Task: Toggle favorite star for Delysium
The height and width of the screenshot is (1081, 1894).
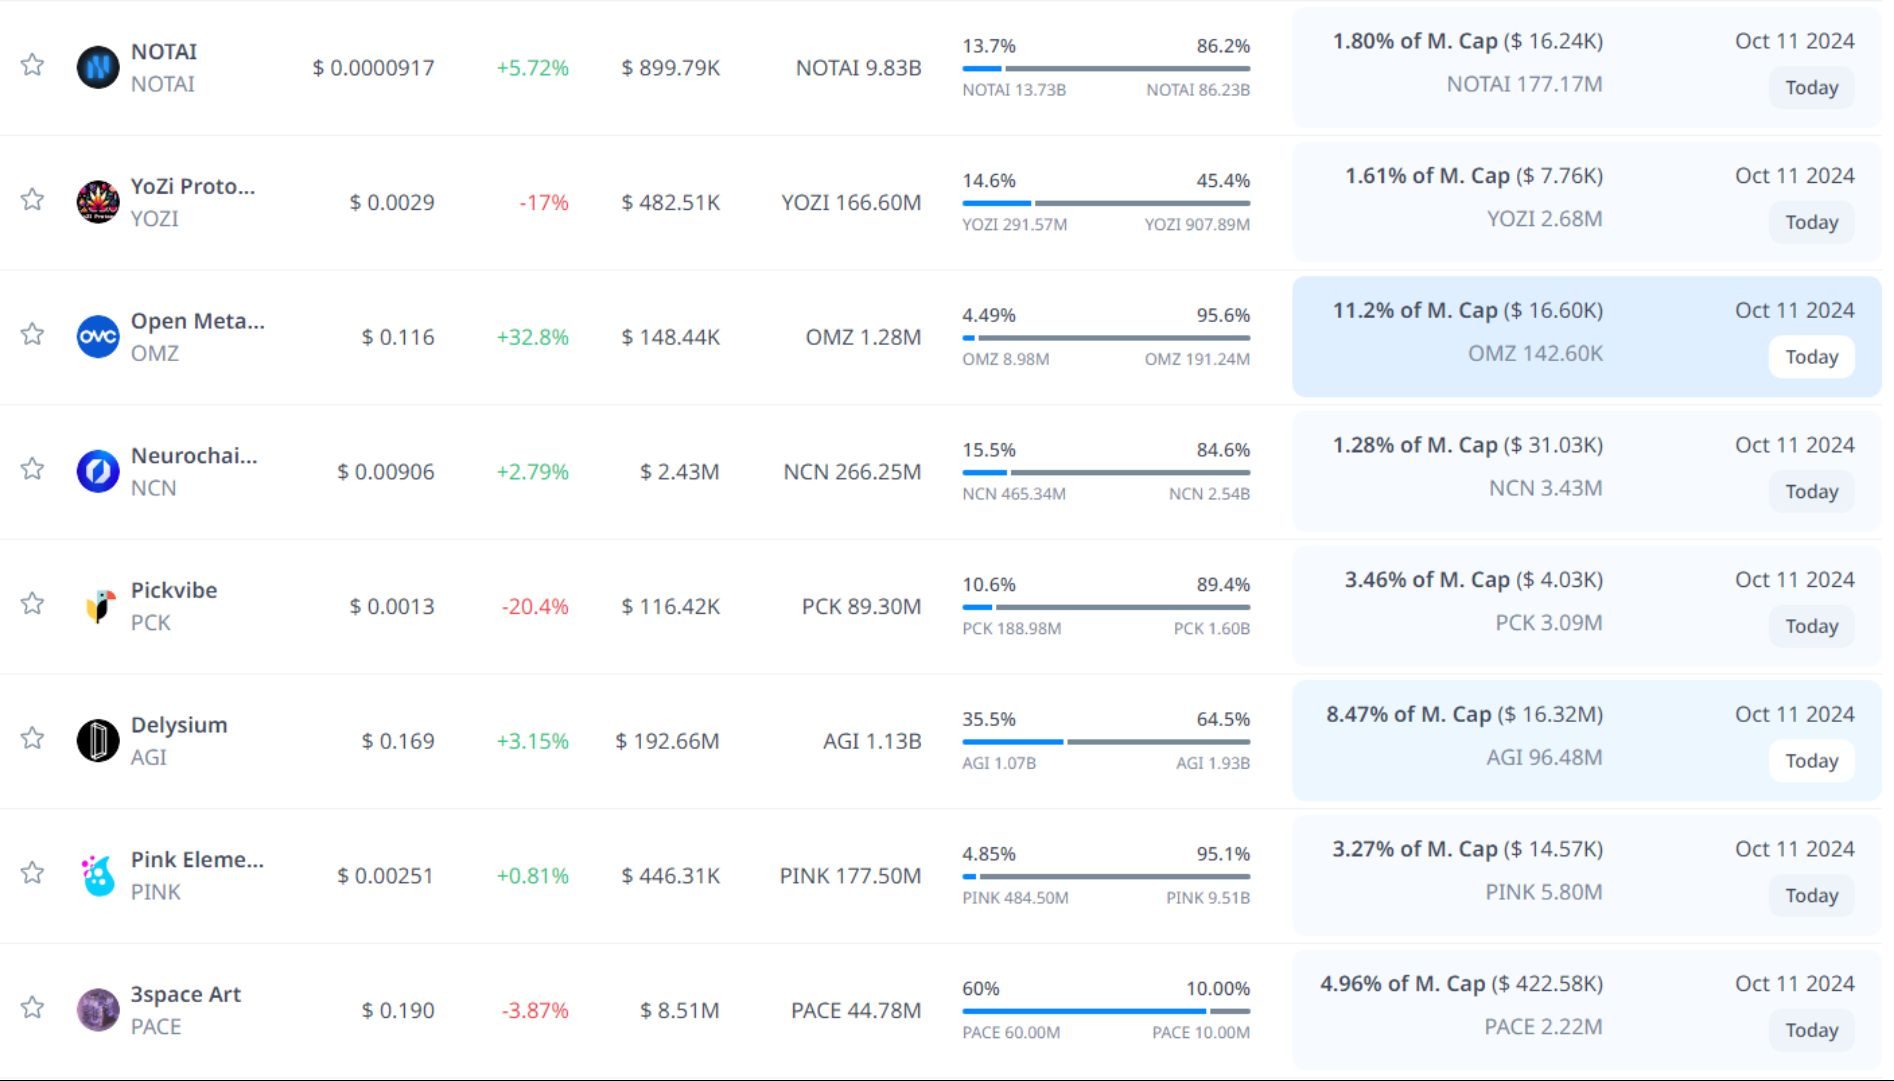Action: [x=33, y=738]
